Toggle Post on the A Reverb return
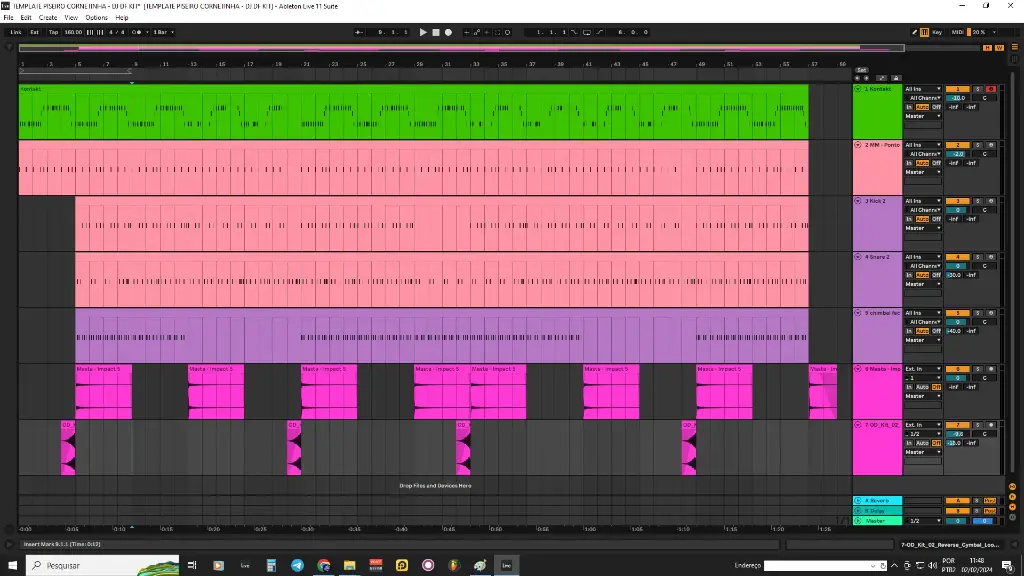This screenshot has height=576, width=1024. pyautogui.click(x=990, y=501)
